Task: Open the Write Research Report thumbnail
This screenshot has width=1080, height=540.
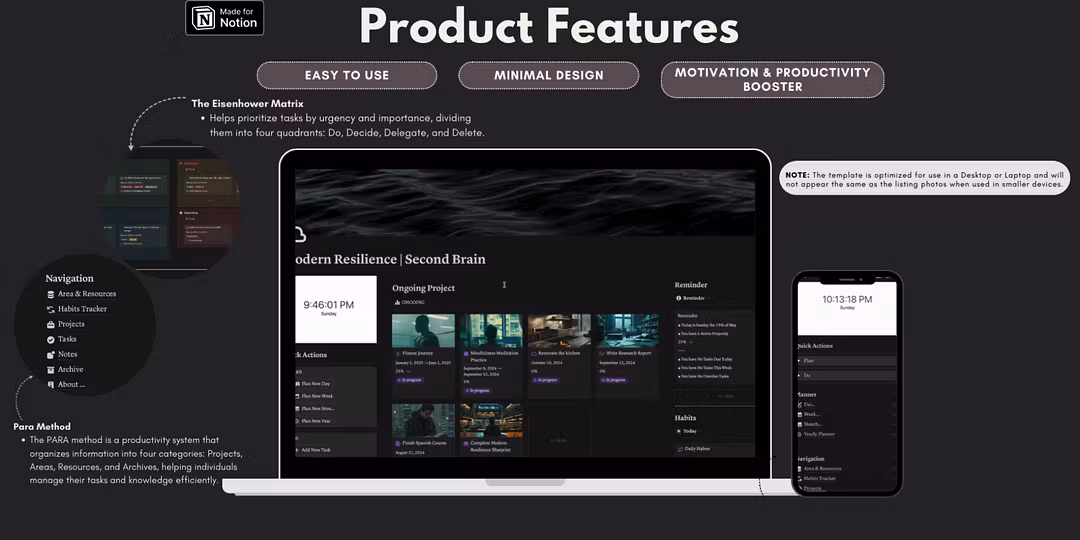Action: point(627,331)
